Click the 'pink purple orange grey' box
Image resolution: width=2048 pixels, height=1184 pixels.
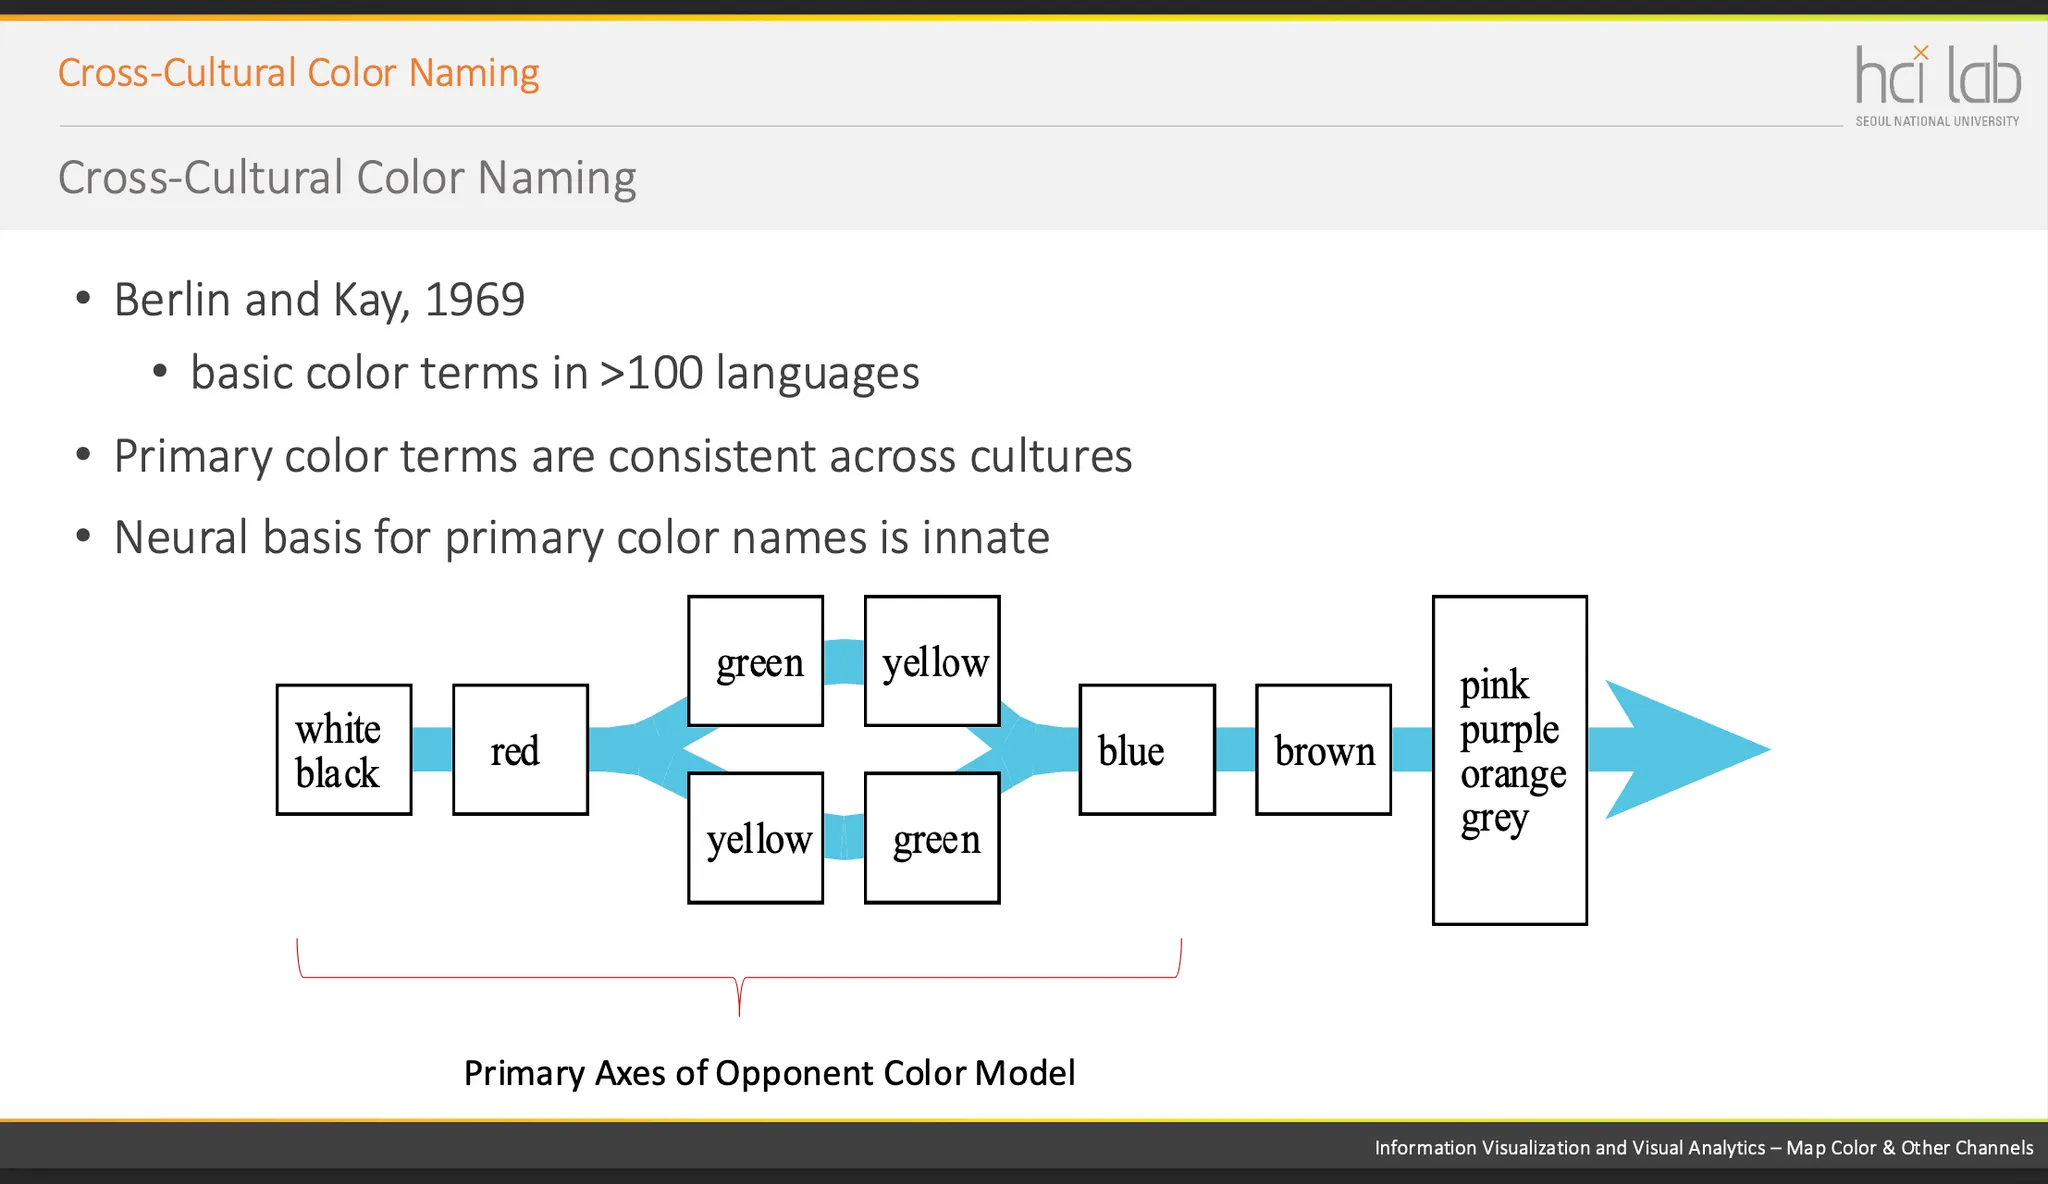pos(1509,760)
